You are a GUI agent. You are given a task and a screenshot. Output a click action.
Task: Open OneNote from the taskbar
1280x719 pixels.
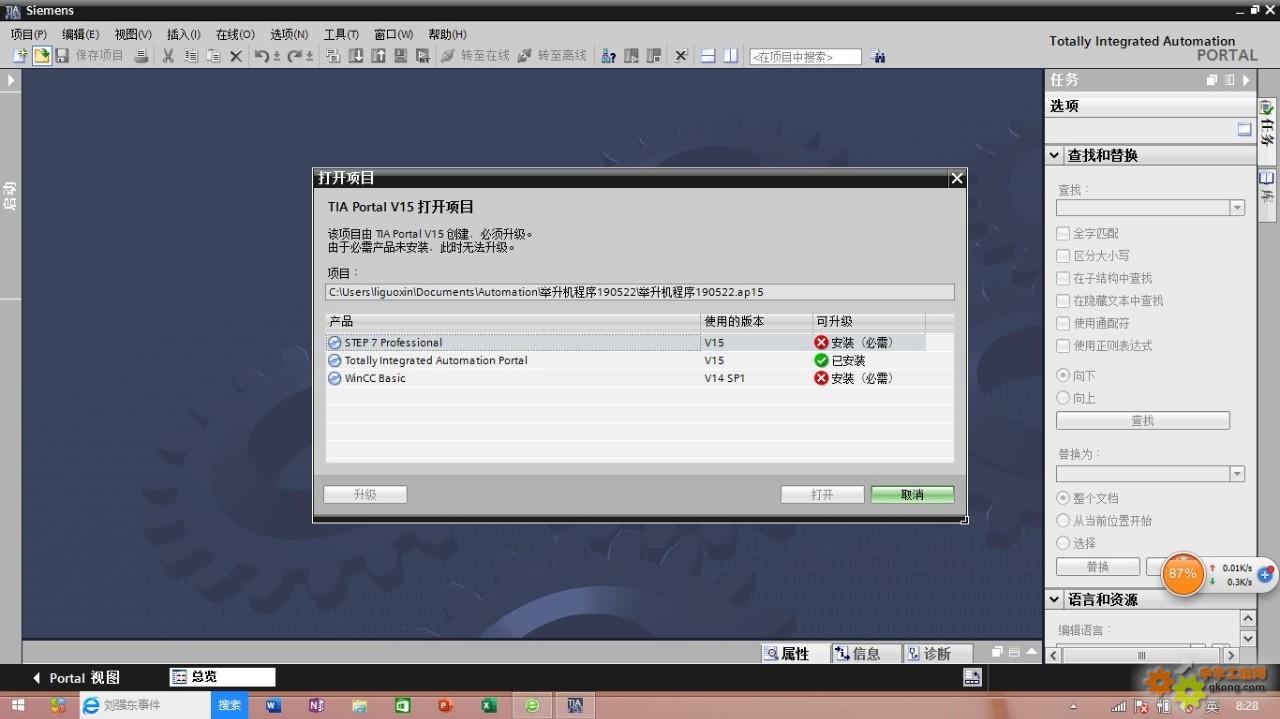(x=316, y=705)
